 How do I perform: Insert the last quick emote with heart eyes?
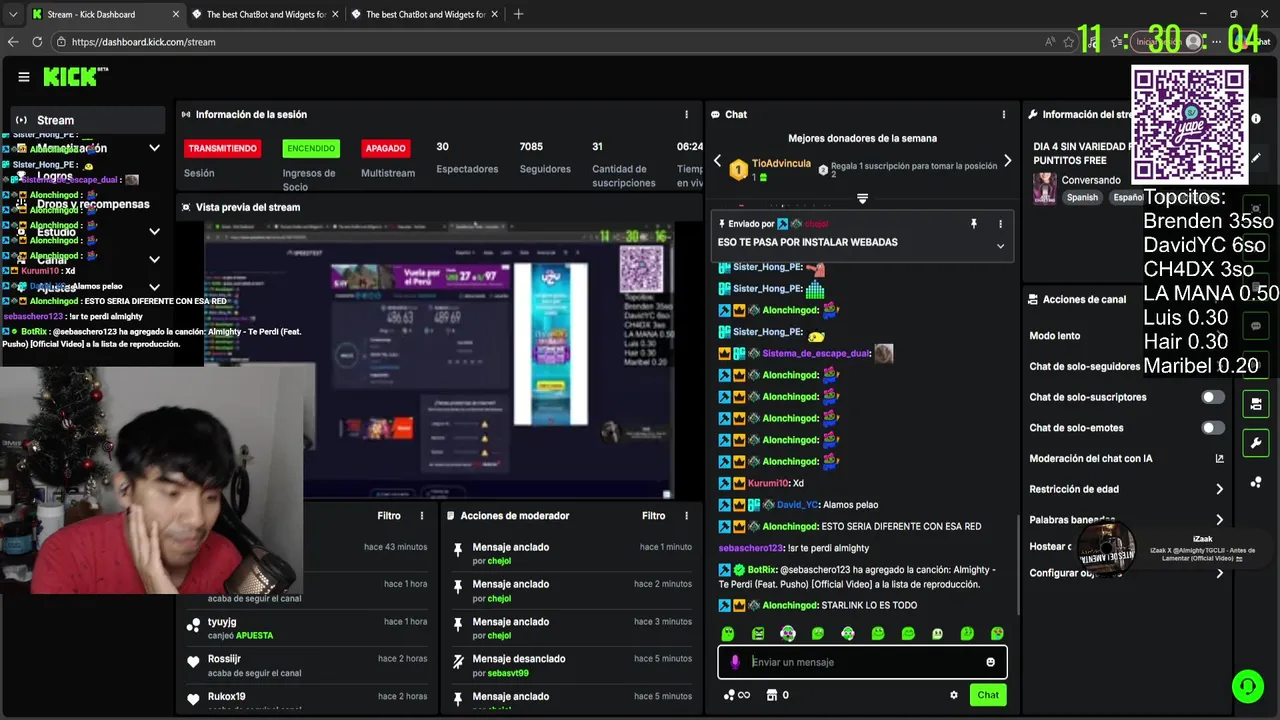[x=997, y=633]
